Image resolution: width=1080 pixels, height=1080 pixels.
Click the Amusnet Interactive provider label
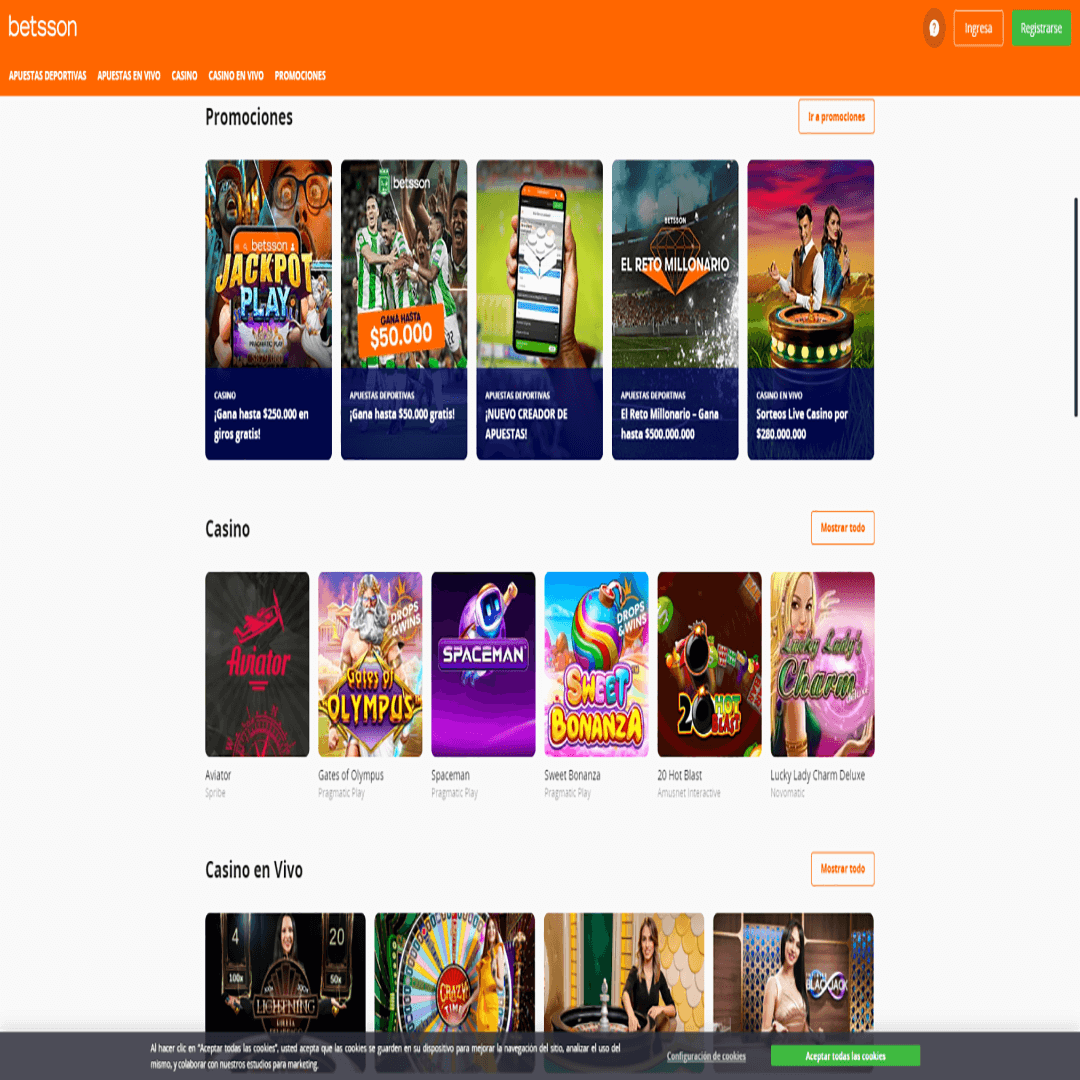pyautogui.click(x=689, y=793)
